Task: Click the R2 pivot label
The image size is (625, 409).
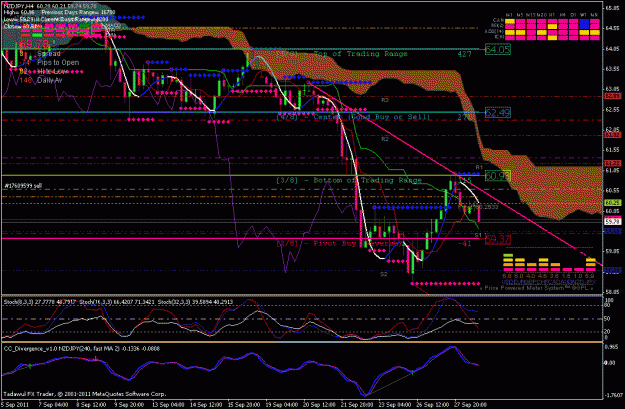Action: click(384, 139)
